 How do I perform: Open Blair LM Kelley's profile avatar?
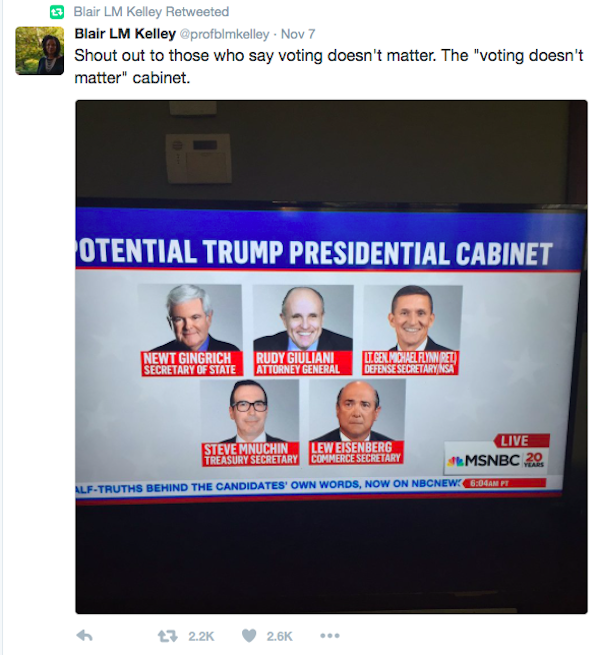[40, 51]
